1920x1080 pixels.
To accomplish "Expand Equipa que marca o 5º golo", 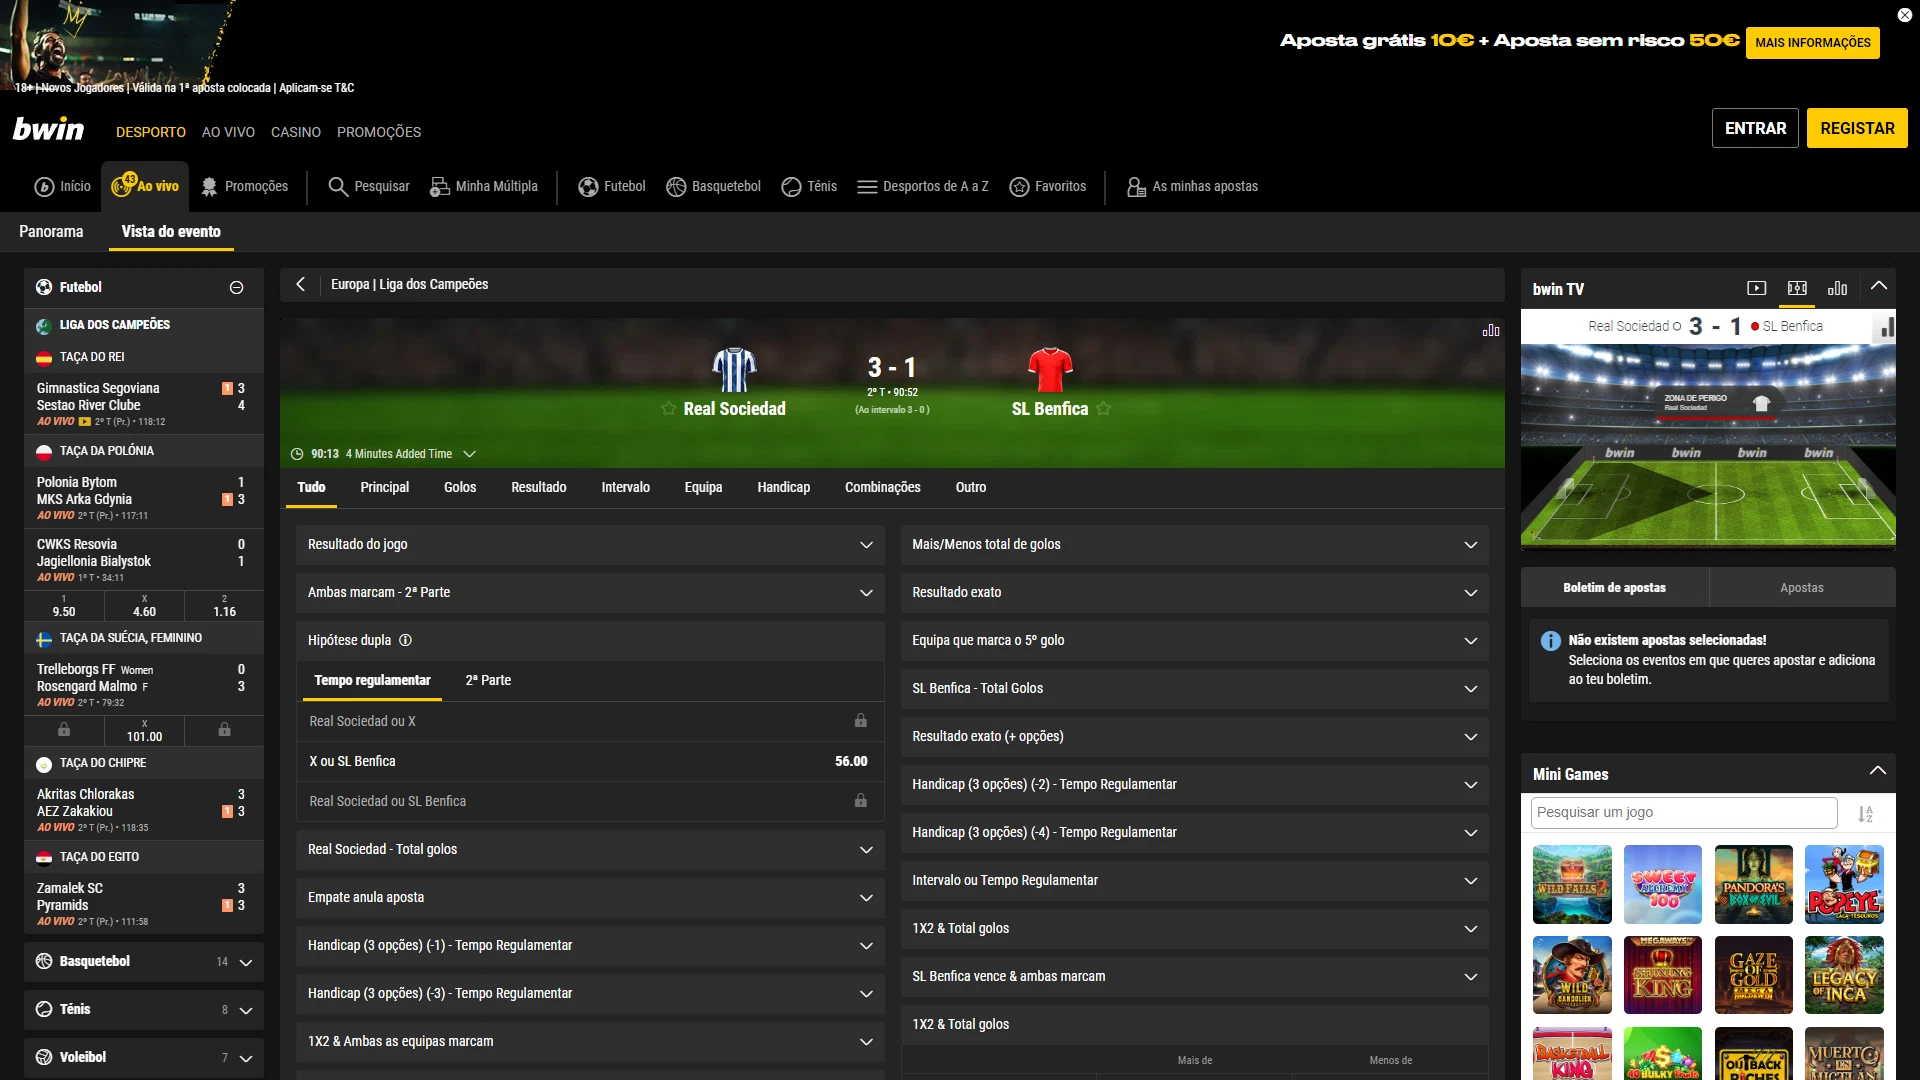I will (x=1195, y=641).
